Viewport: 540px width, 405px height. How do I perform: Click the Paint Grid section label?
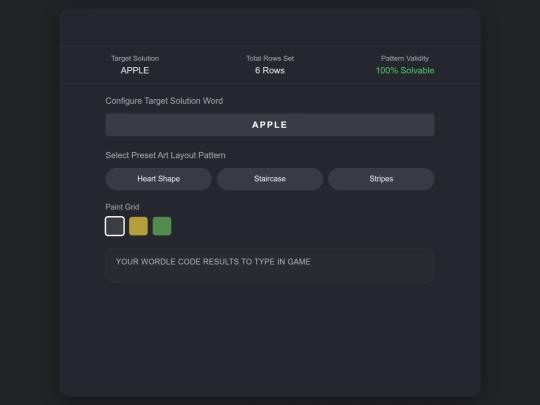(122, 207)
